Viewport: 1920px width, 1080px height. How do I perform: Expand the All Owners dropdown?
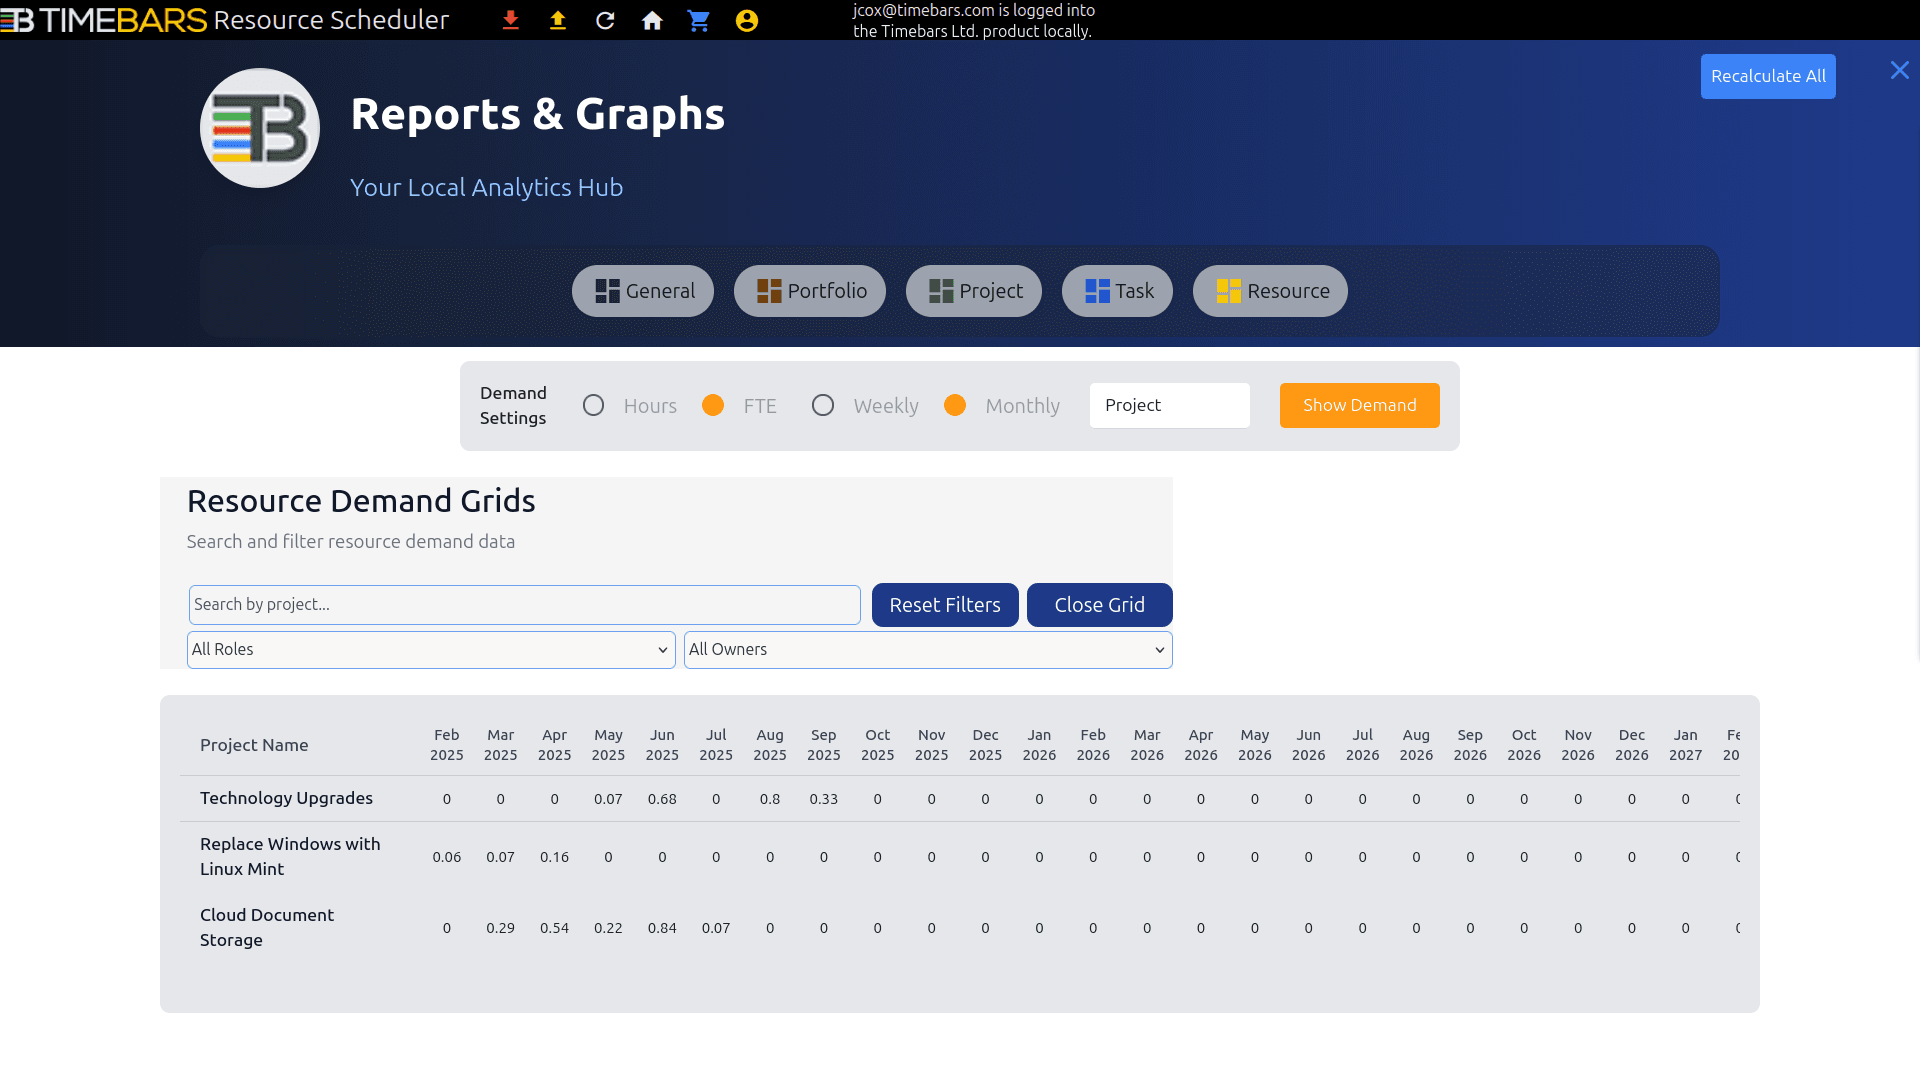tap(928, 650)
